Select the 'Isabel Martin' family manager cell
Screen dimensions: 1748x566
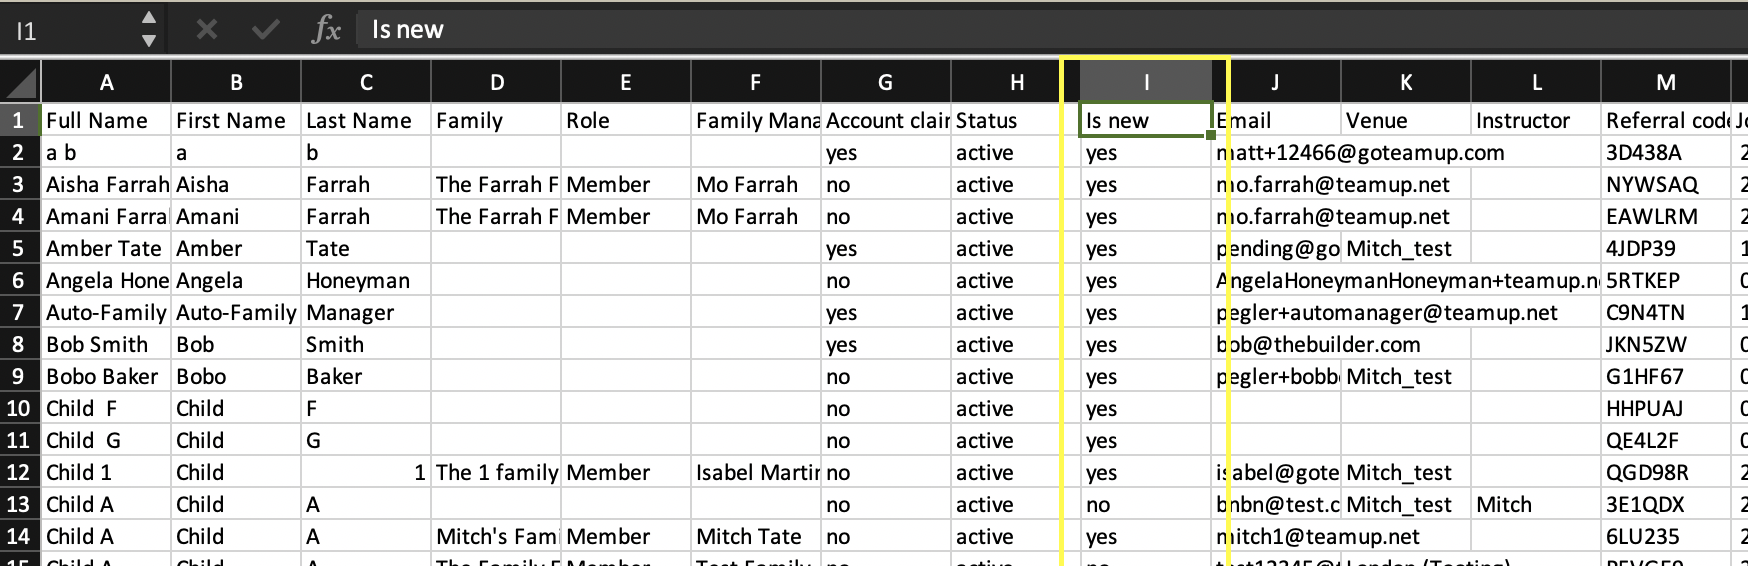pos(755,472)
